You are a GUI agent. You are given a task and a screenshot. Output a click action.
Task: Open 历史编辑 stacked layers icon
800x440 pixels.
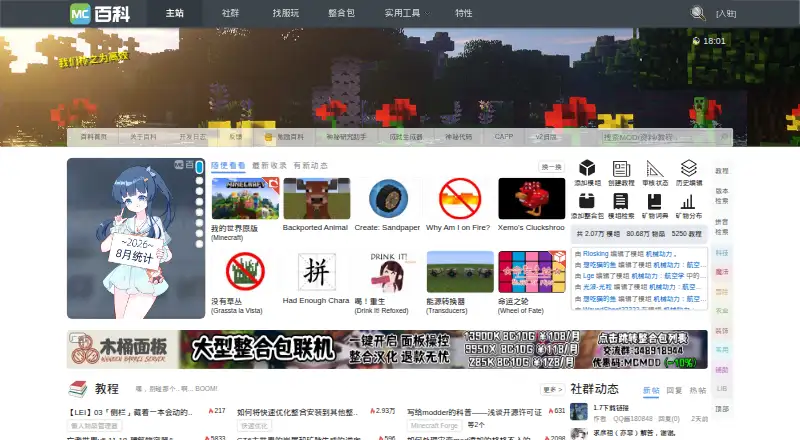click(x=689, y=168)
